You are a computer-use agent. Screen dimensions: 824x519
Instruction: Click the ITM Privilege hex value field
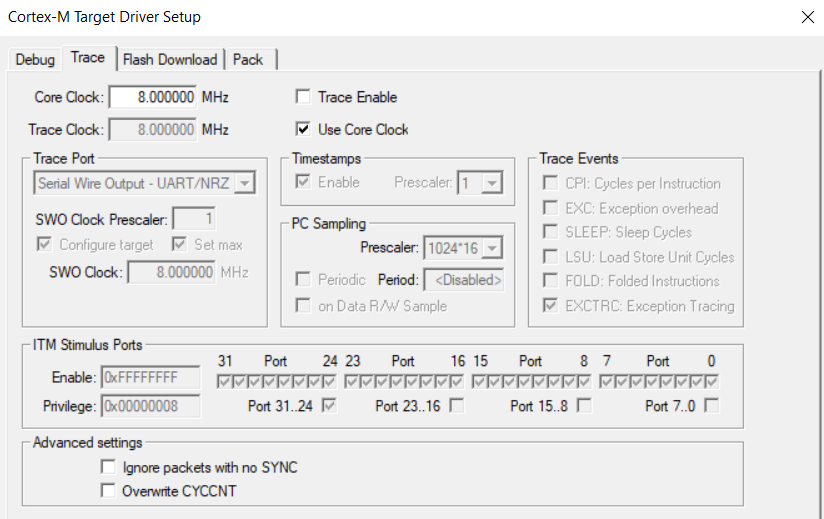pyautogui.click(x=149, y=405)
